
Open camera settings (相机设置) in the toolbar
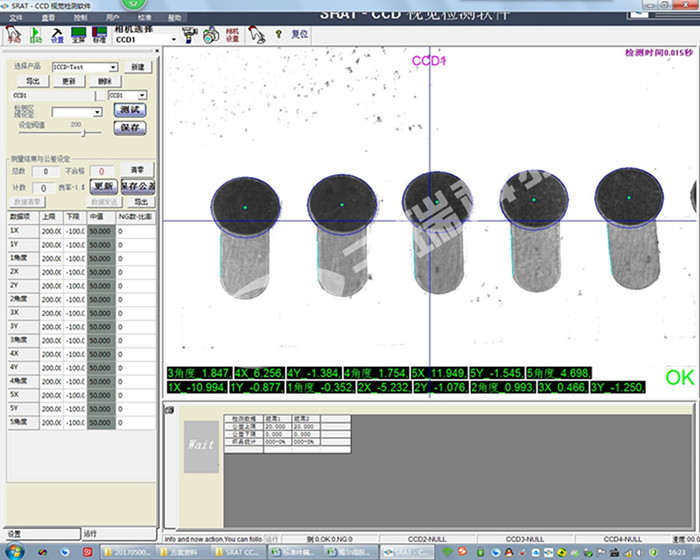coord(232,35)
